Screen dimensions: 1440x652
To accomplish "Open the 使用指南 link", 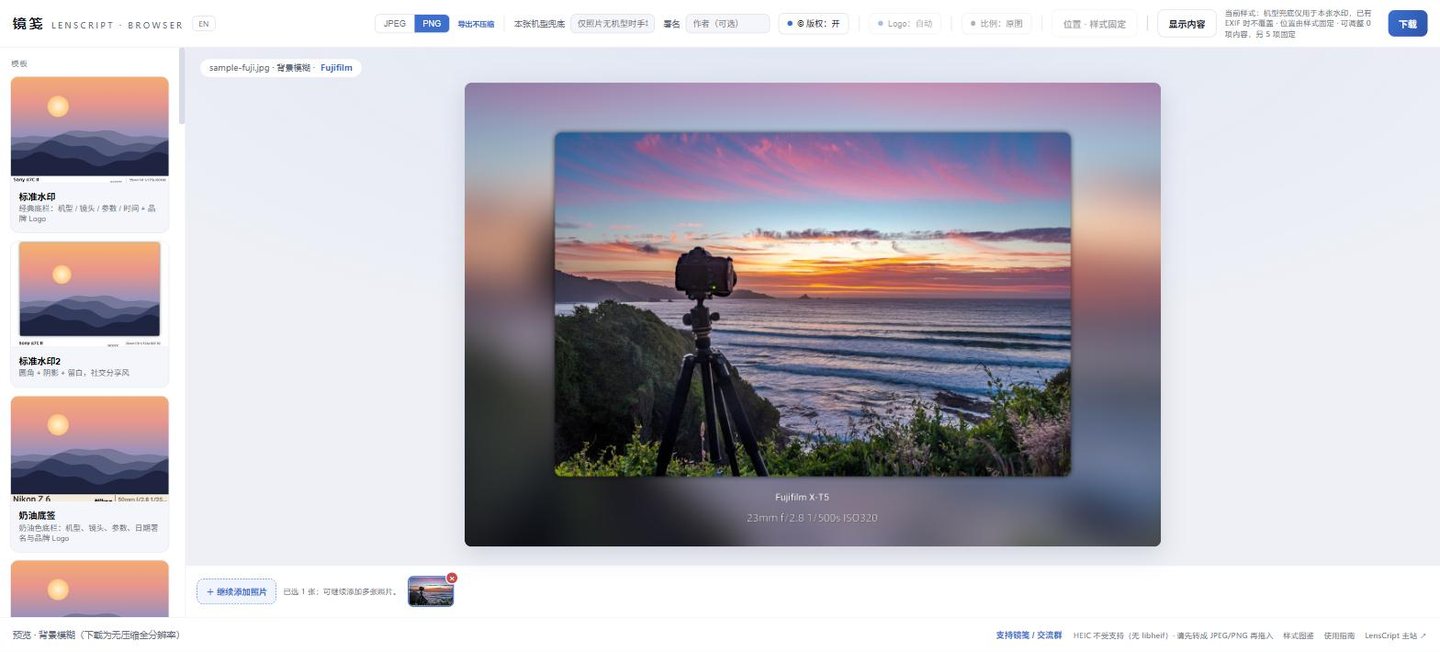I will pyautogui.click(x=1339, y=635).
